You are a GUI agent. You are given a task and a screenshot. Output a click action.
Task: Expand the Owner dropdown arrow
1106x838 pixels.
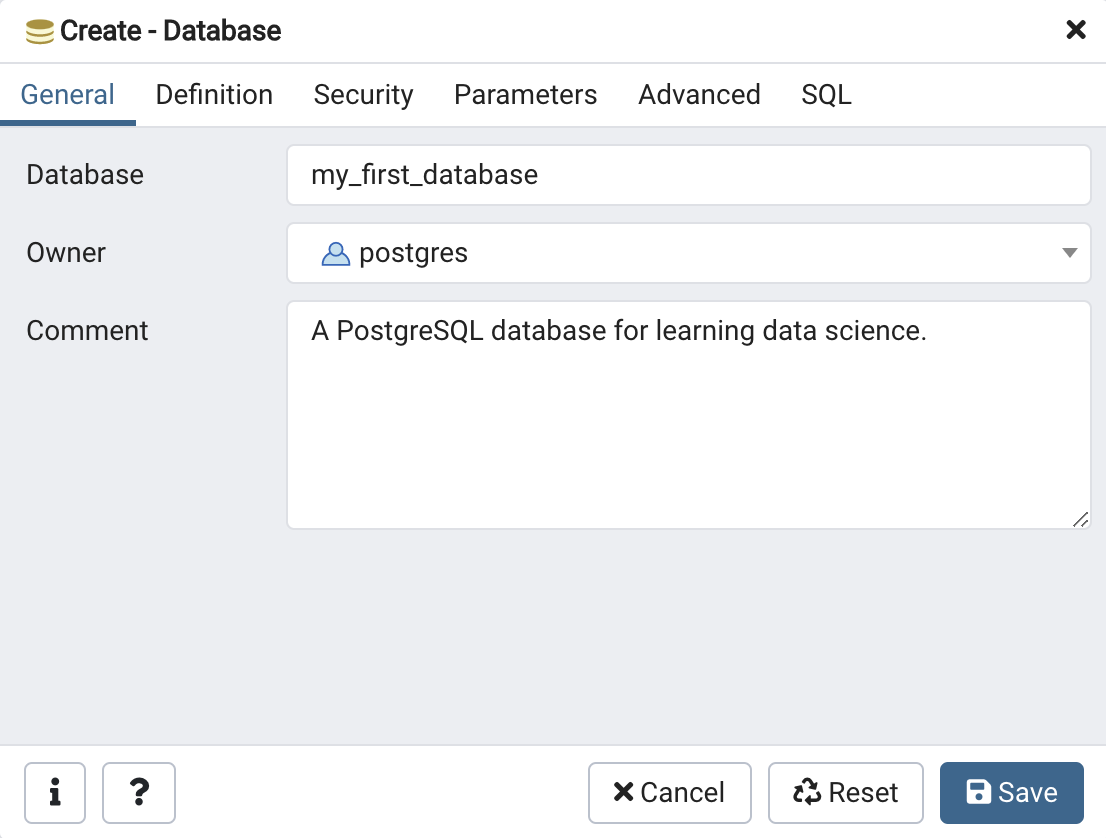pyautogui.click(x=1069, y=253)
